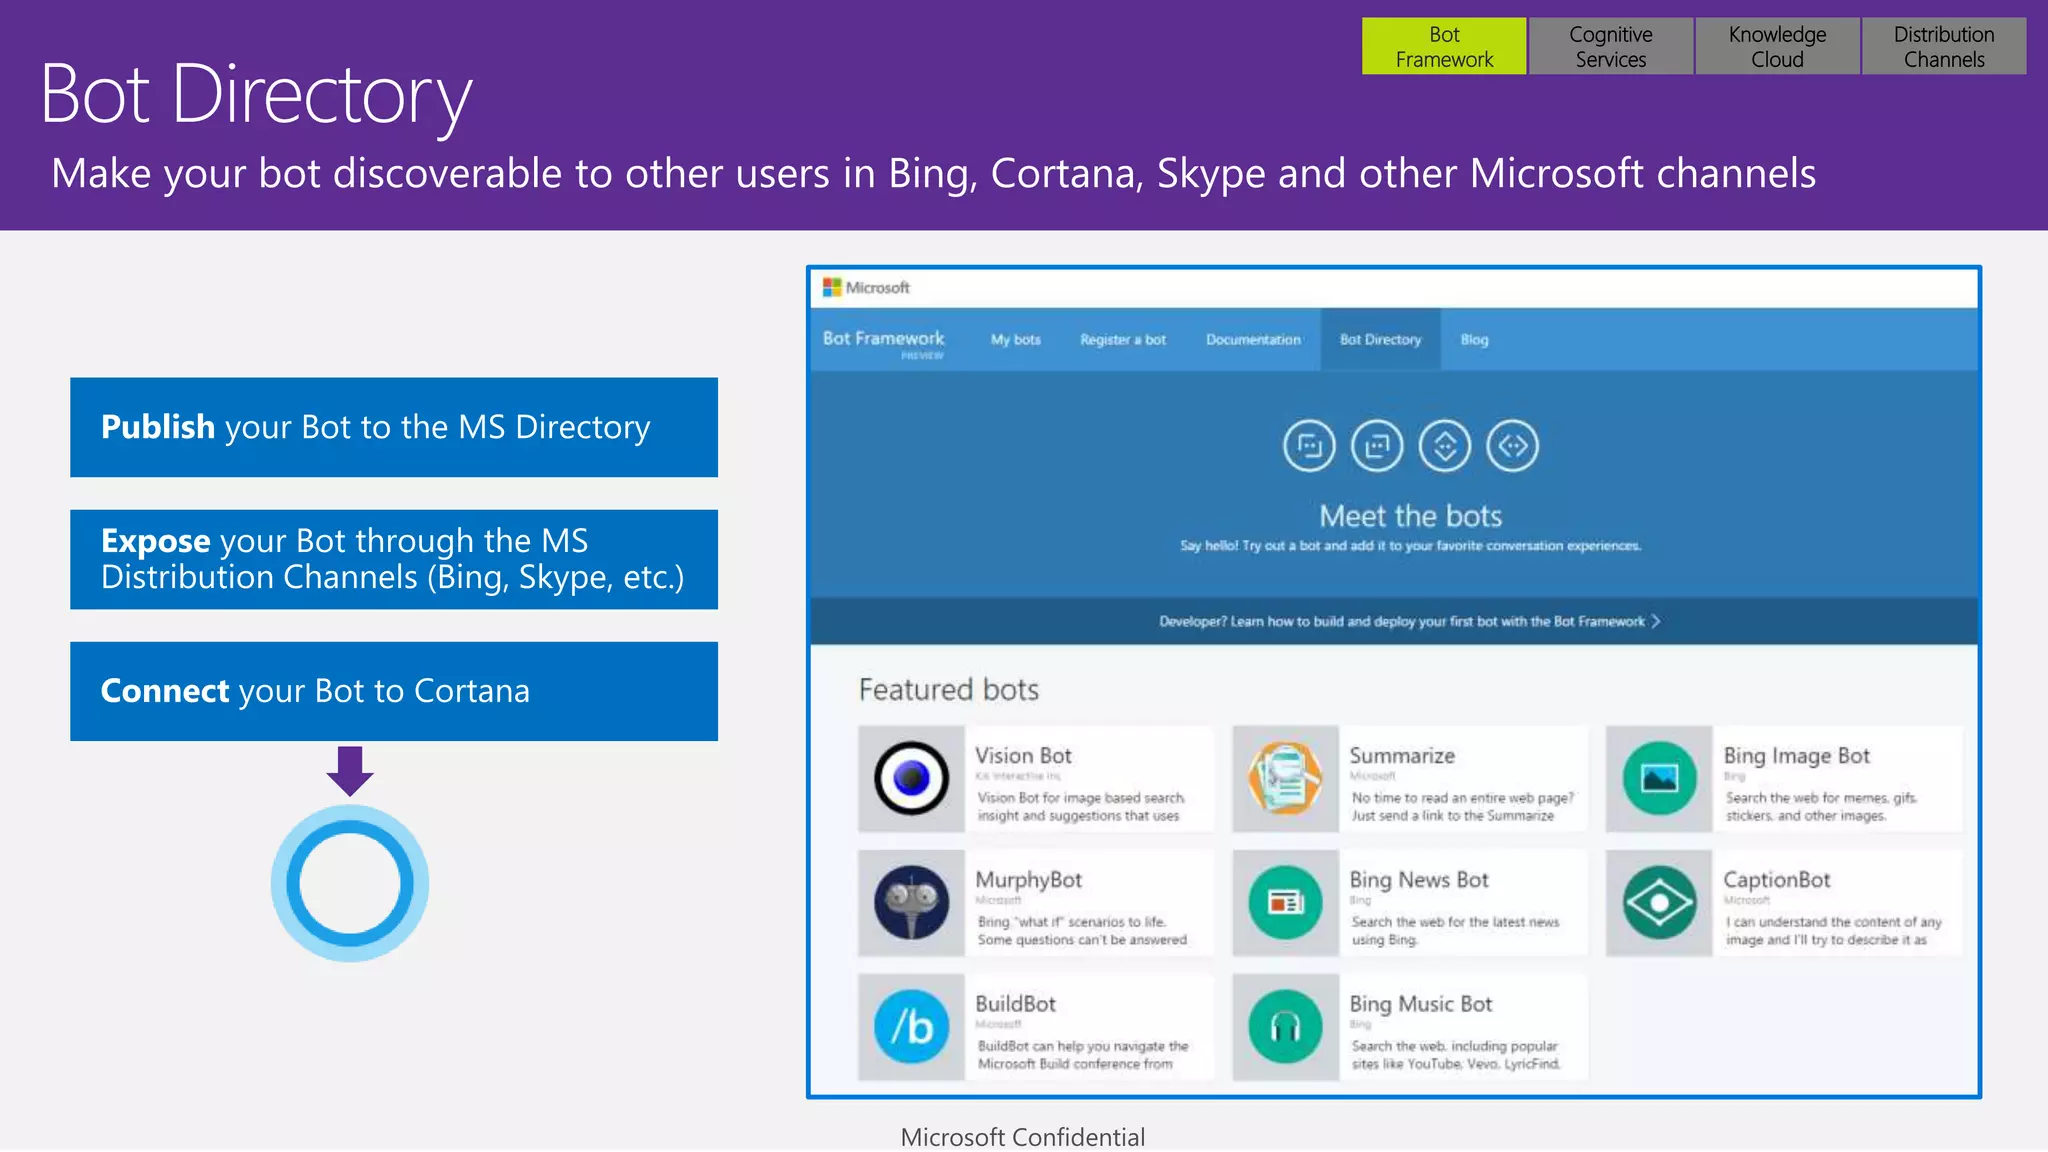Click the third circular diamond icon
This screenshot has width=2048, height=1152.
click(x=1445, y=446)
